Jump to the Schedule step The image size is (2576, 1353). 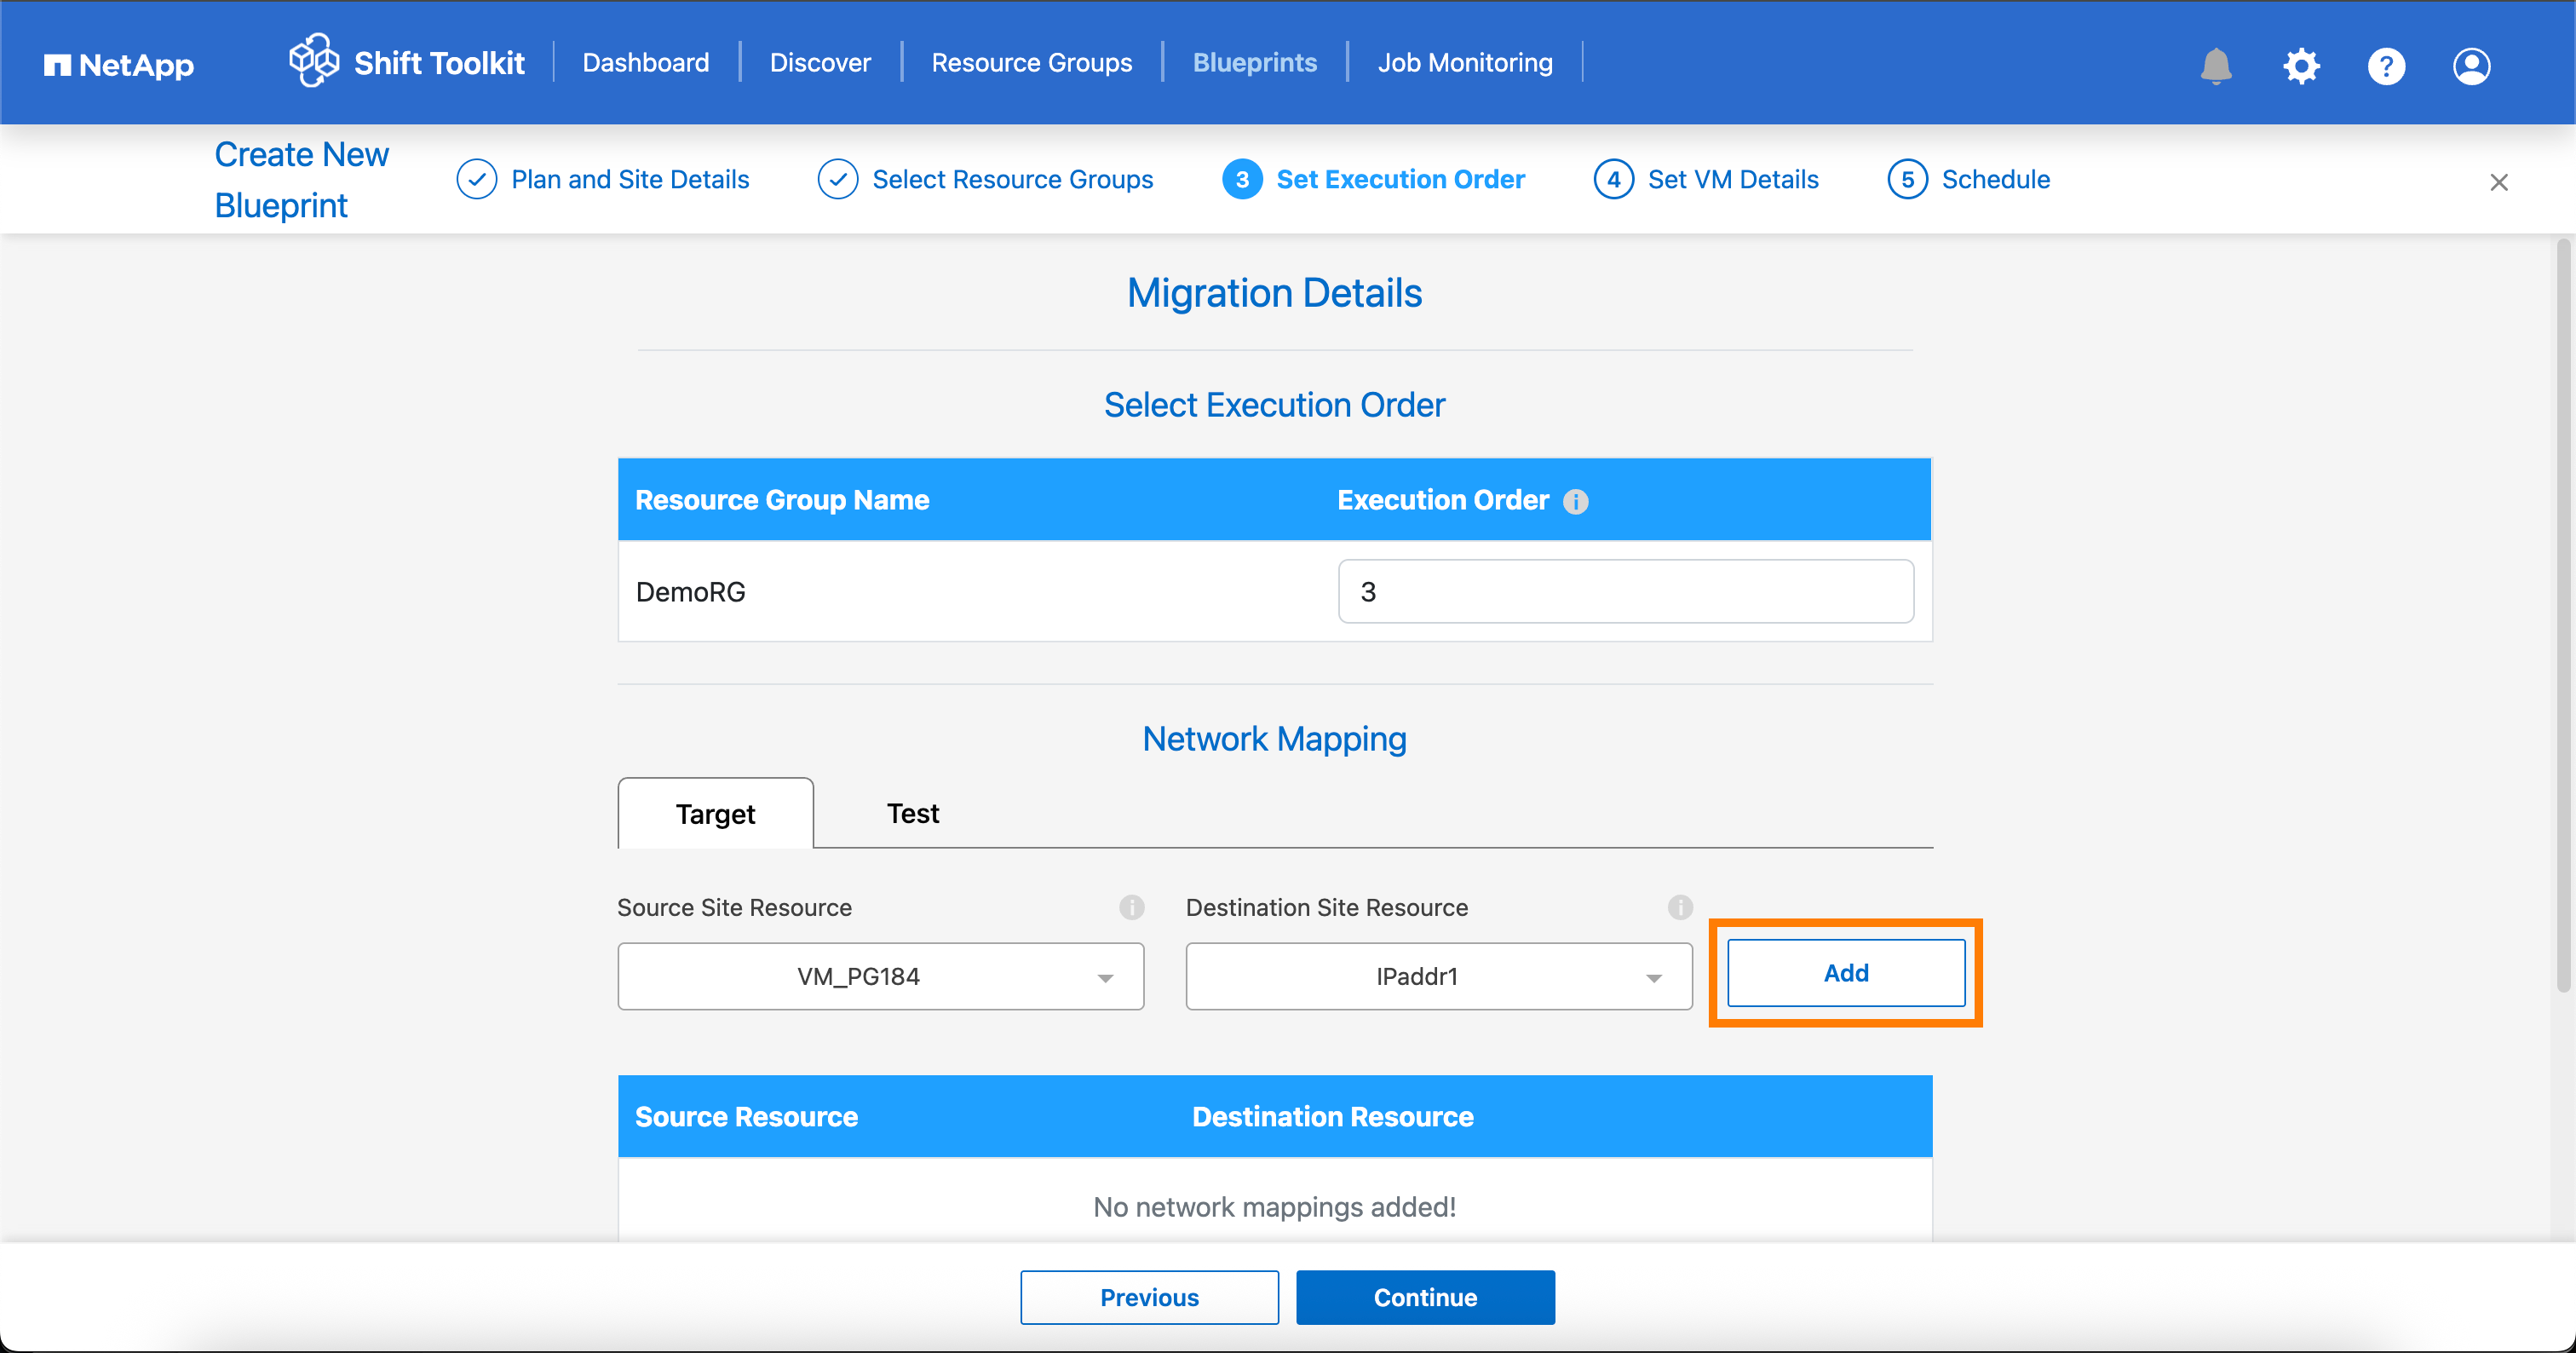[1995, 180]
